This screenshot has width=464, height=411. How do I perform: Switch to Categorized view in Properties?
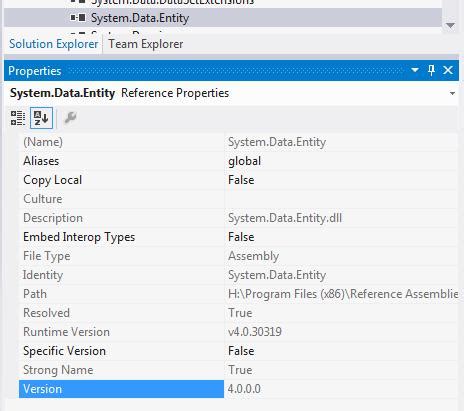pos(17,118)
